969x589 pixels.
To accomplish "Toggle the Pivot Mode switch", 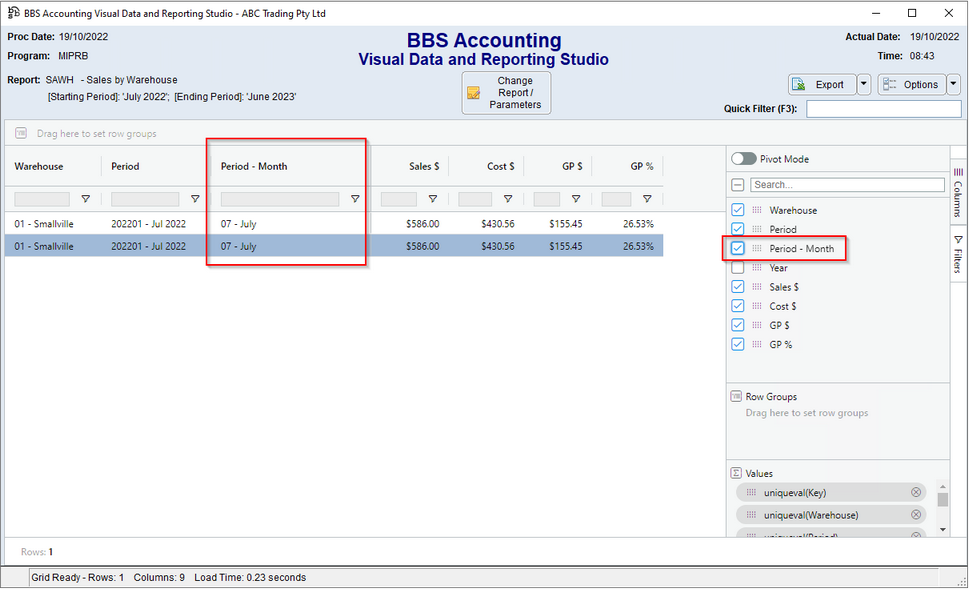I will click(744, 159).
